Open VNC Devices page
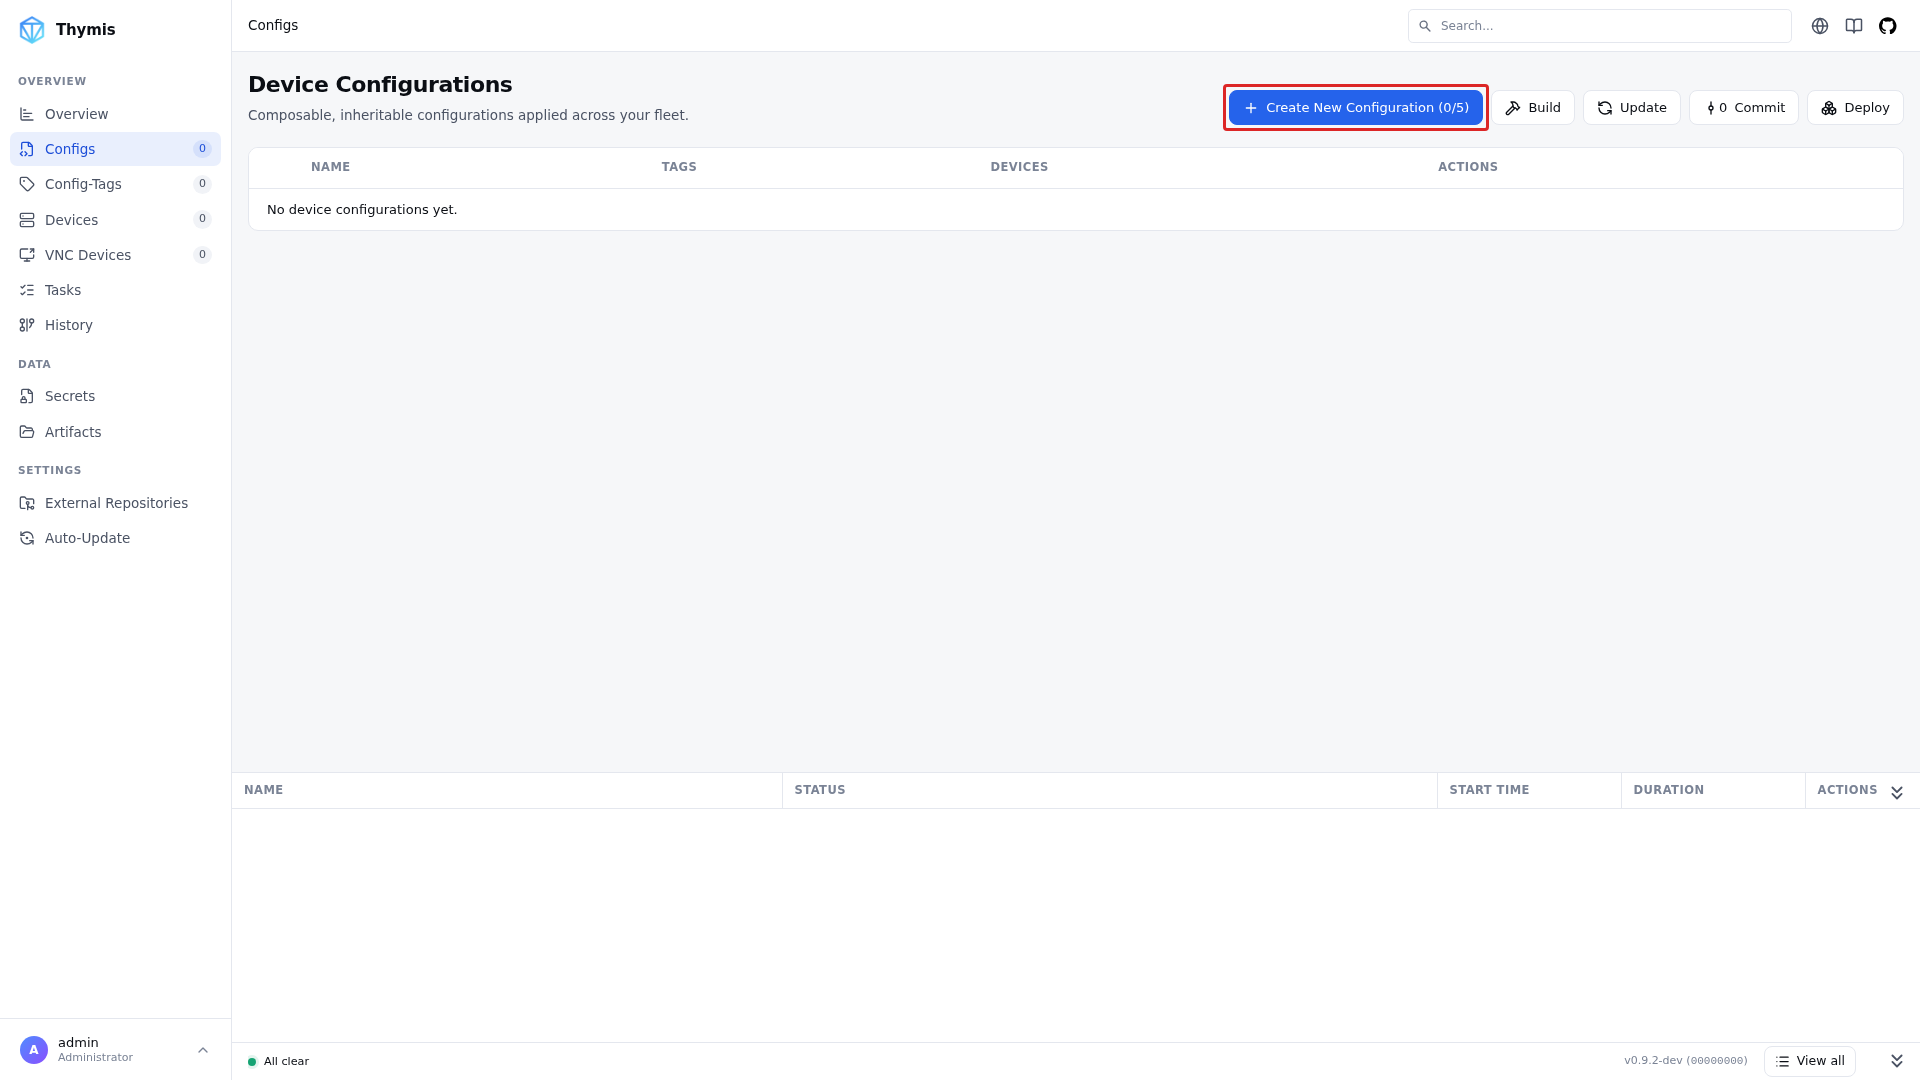The image size is (1920, 1080). click(x=115, y=255)
